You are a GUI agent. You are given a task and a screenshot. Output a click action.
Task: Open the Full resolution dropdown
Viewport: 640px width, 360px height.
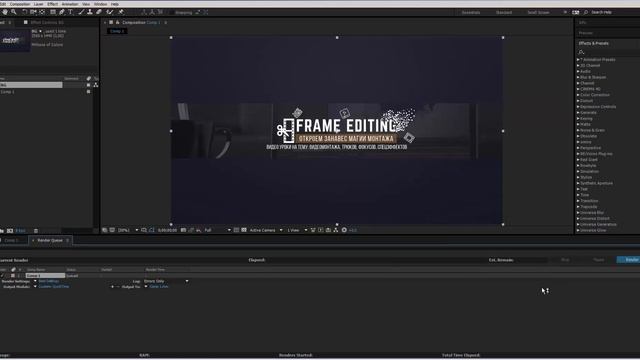(218, 231)
